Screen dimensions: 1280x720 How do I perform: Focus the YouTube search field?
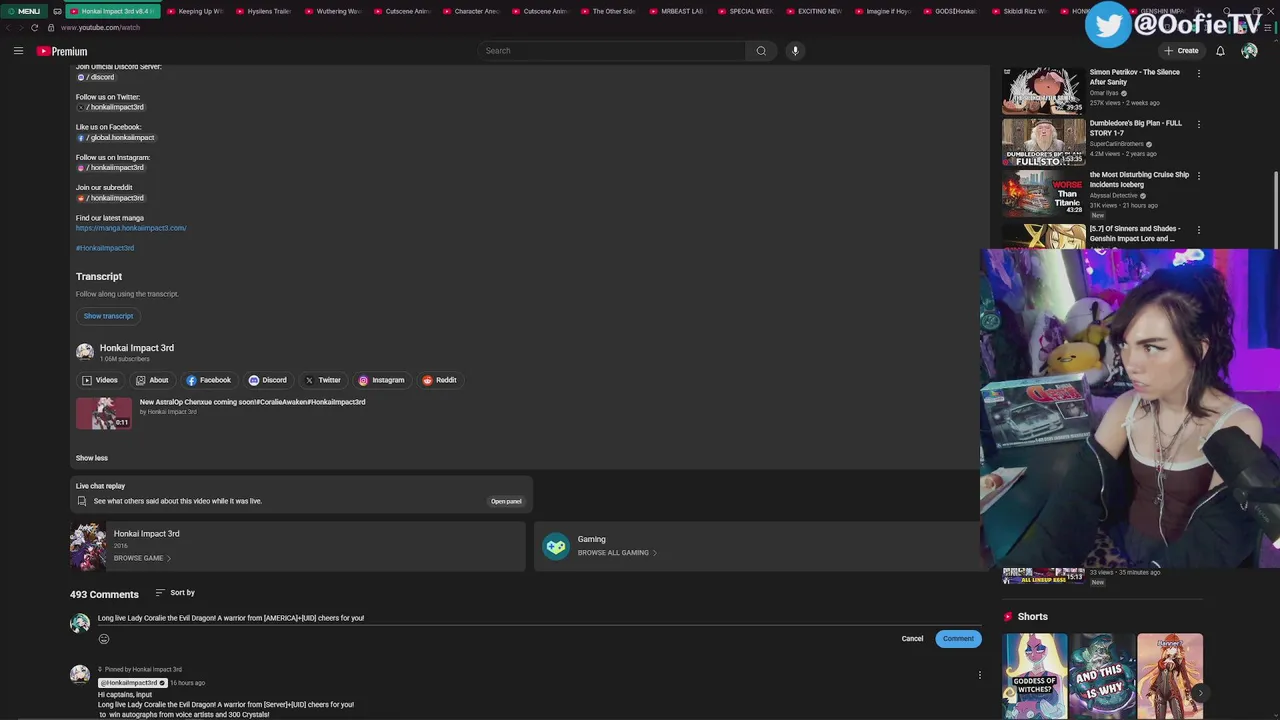click(x=611, y=51)
